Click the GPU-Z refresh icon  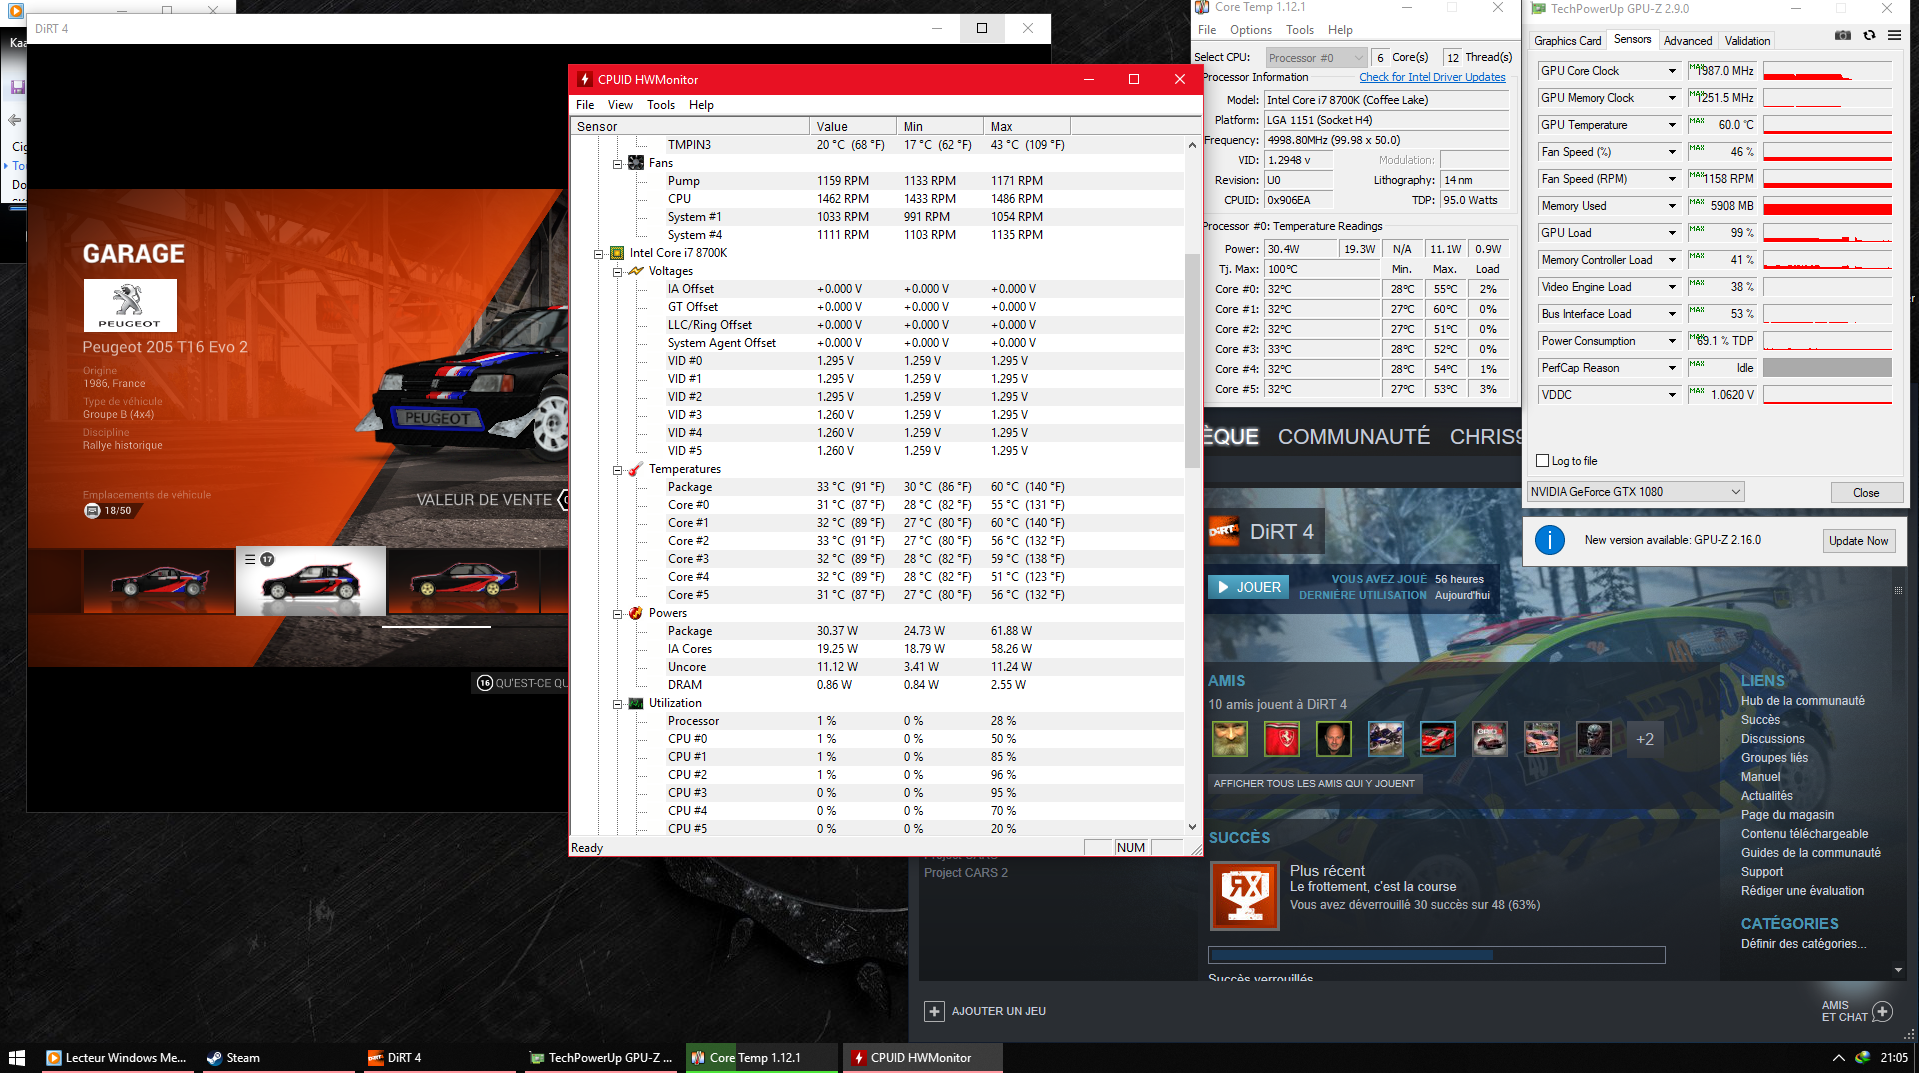(x=1869, y=36)
